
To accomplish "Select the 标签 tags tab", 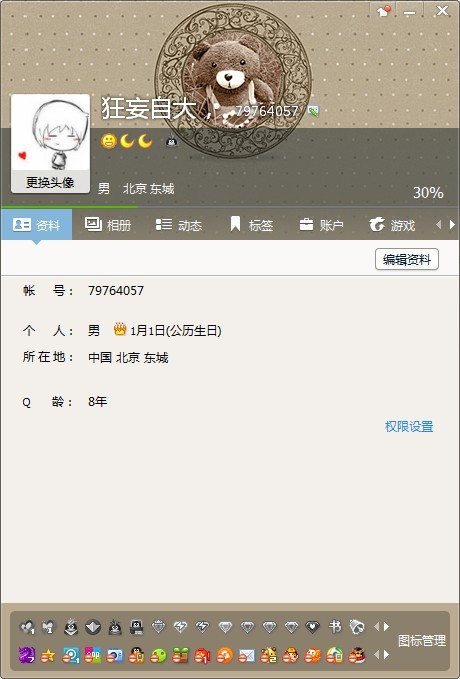I will (252, 225).
